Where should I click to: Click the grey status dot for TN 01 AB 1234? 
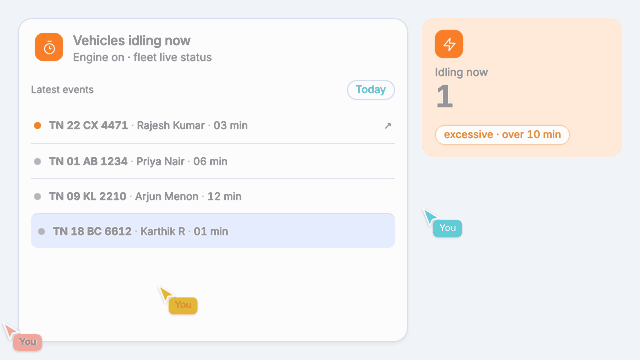[x=37, y=161]
